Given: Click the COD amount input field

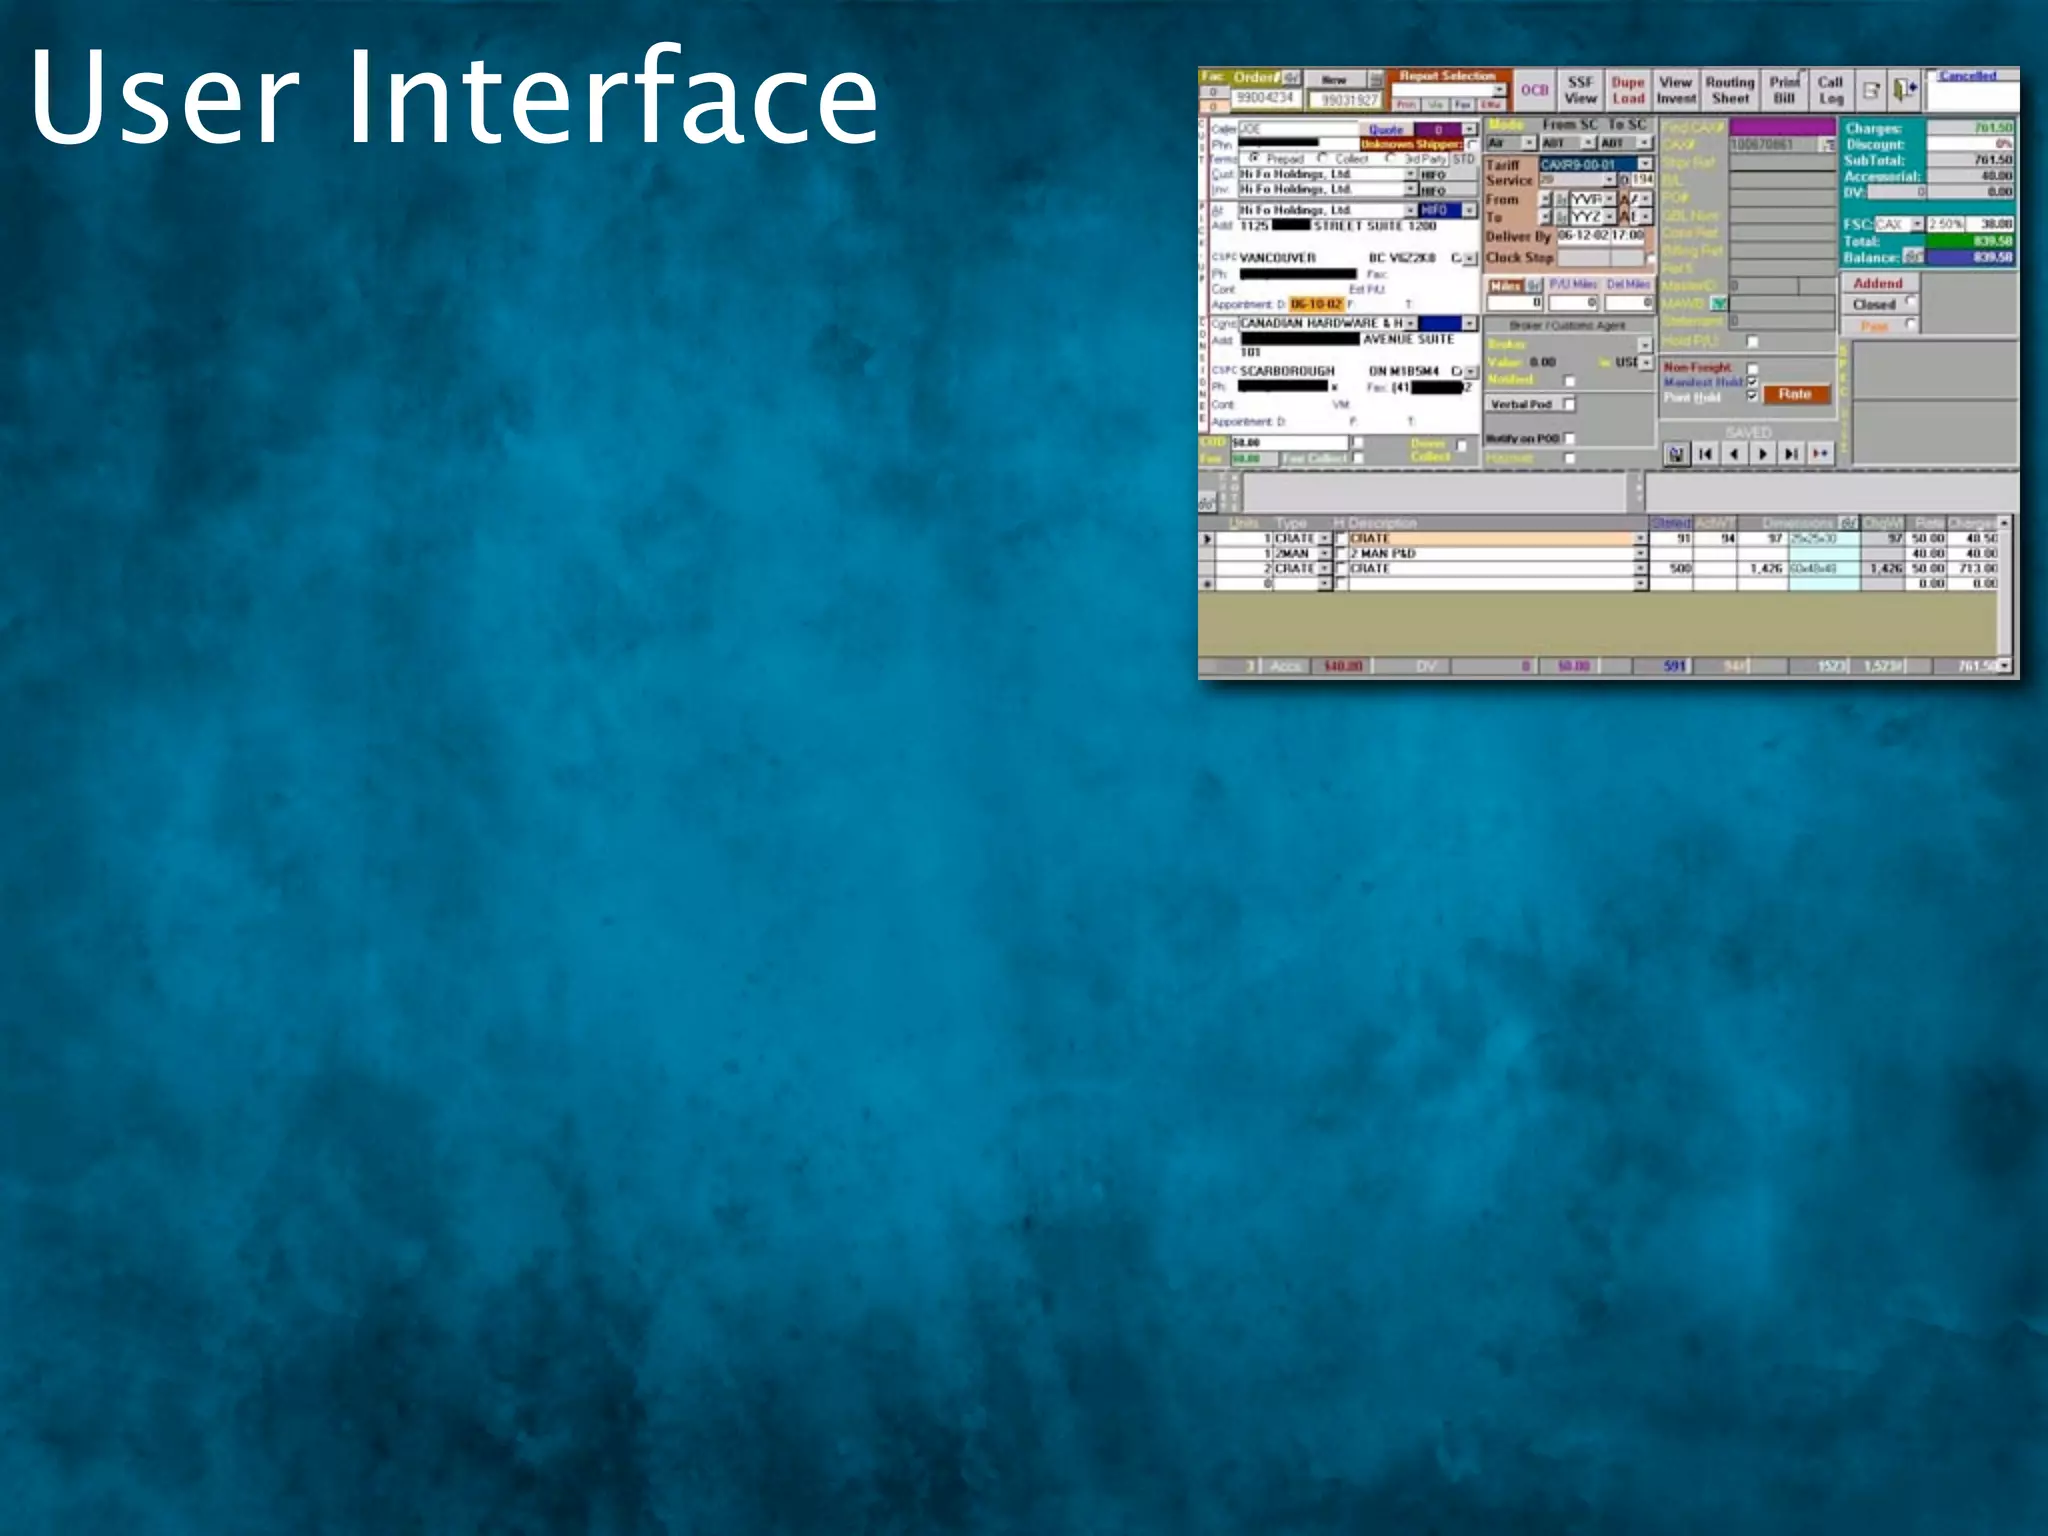Looking at the screenshot, I should click(x=1288, y=442).
